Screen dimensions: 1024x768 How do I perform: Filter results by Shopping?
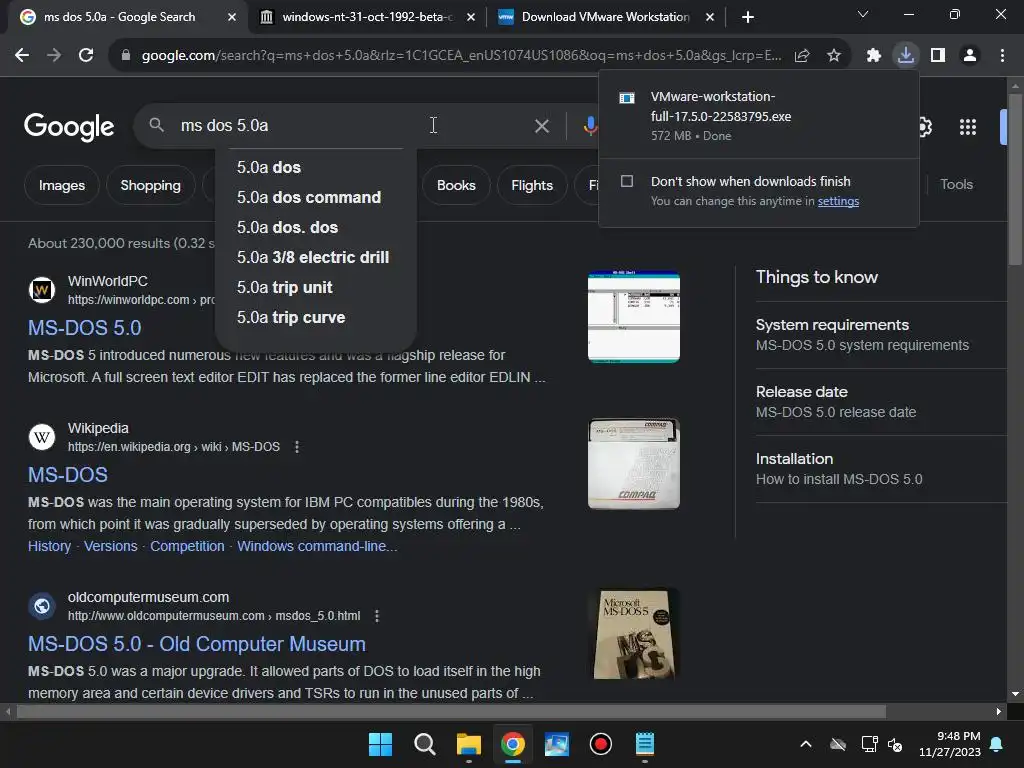pos(150,185)
